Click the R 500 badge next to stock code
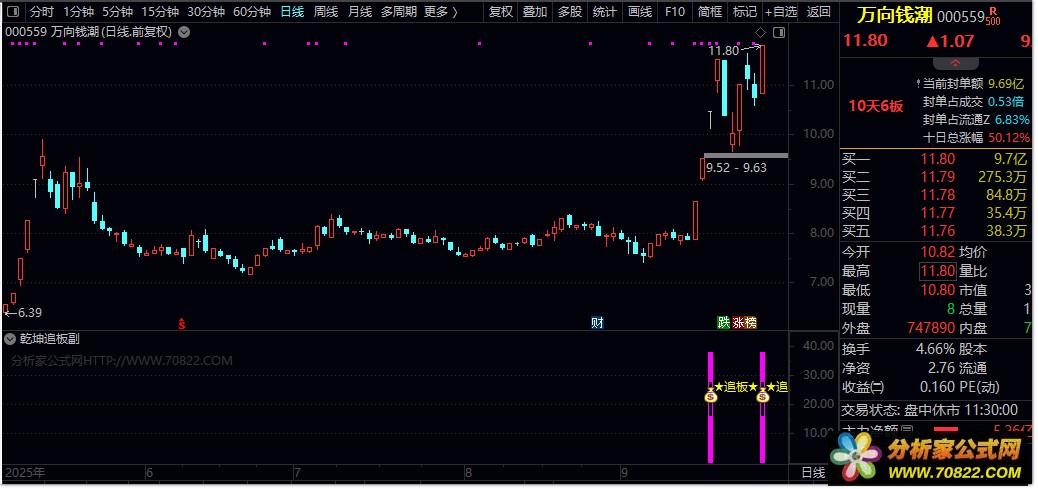The width and height of the screenshot is (1038, 489). [x=992, y=16]
